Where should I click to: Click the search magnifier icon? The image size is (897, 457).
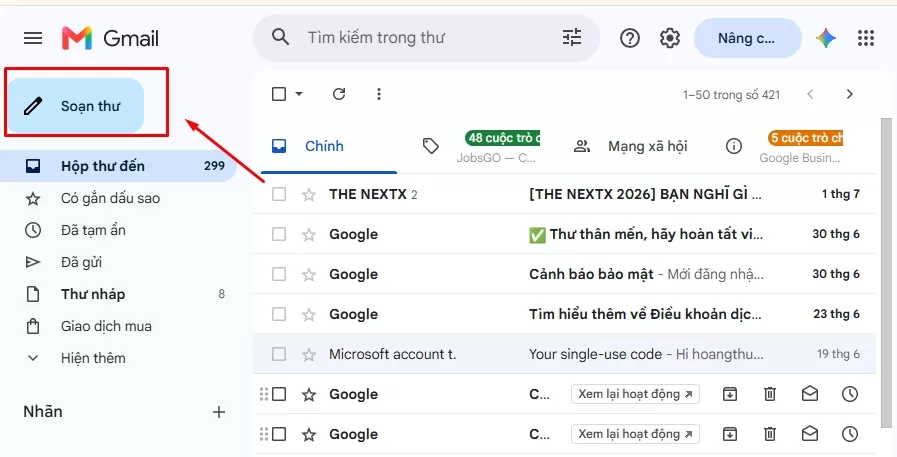coord(280,38)
